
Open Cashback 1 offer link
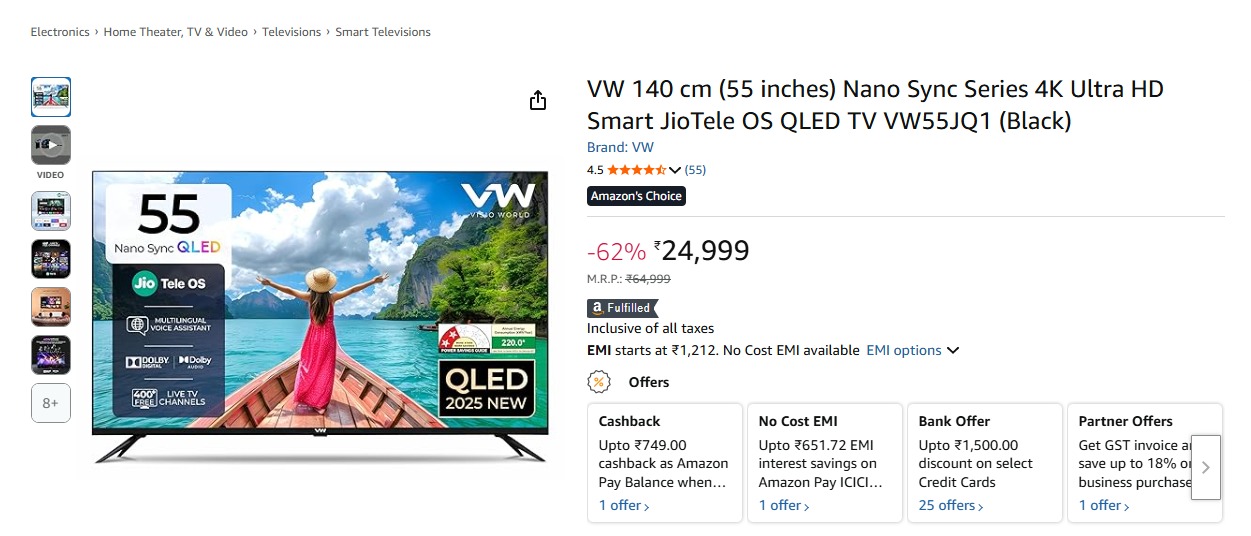click(624, 506)
